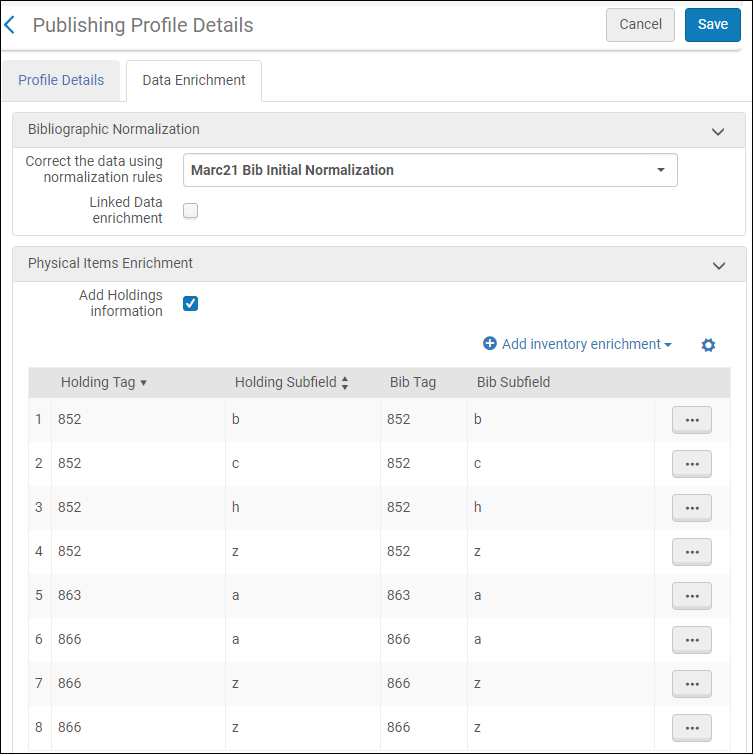Screen dimensions: 753x754
Task: Select the Data Enrichment tab
Action: coord(194,80)
